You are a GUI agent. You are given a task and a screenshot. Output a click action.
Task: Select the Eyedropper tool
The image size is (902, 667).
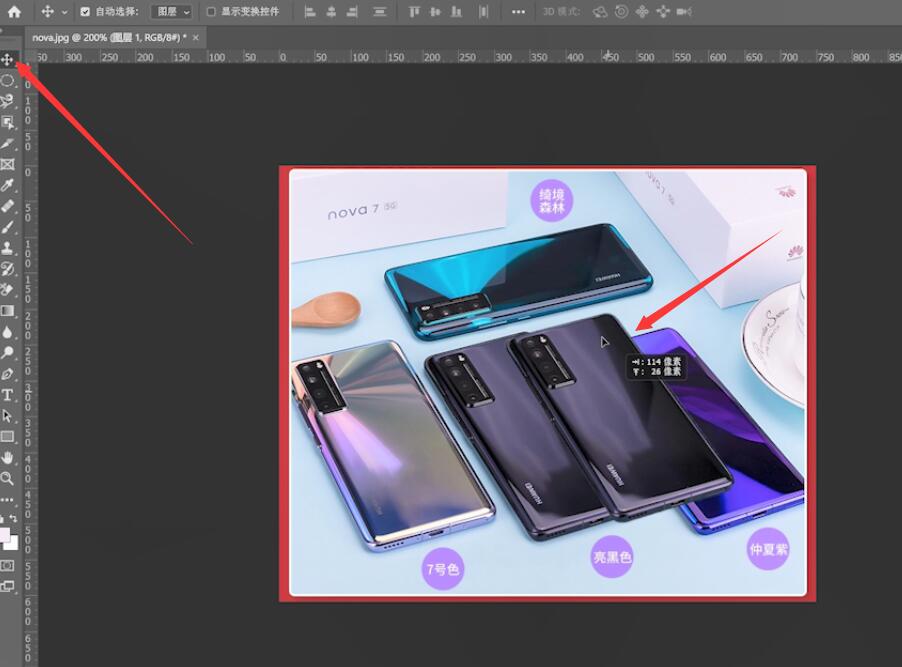point(7,185)
